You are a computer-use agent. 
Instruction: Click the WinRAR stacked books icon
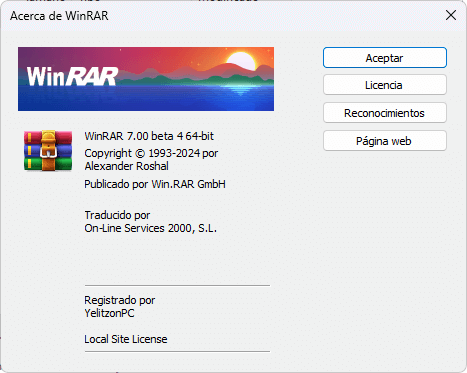pos(48,150)
